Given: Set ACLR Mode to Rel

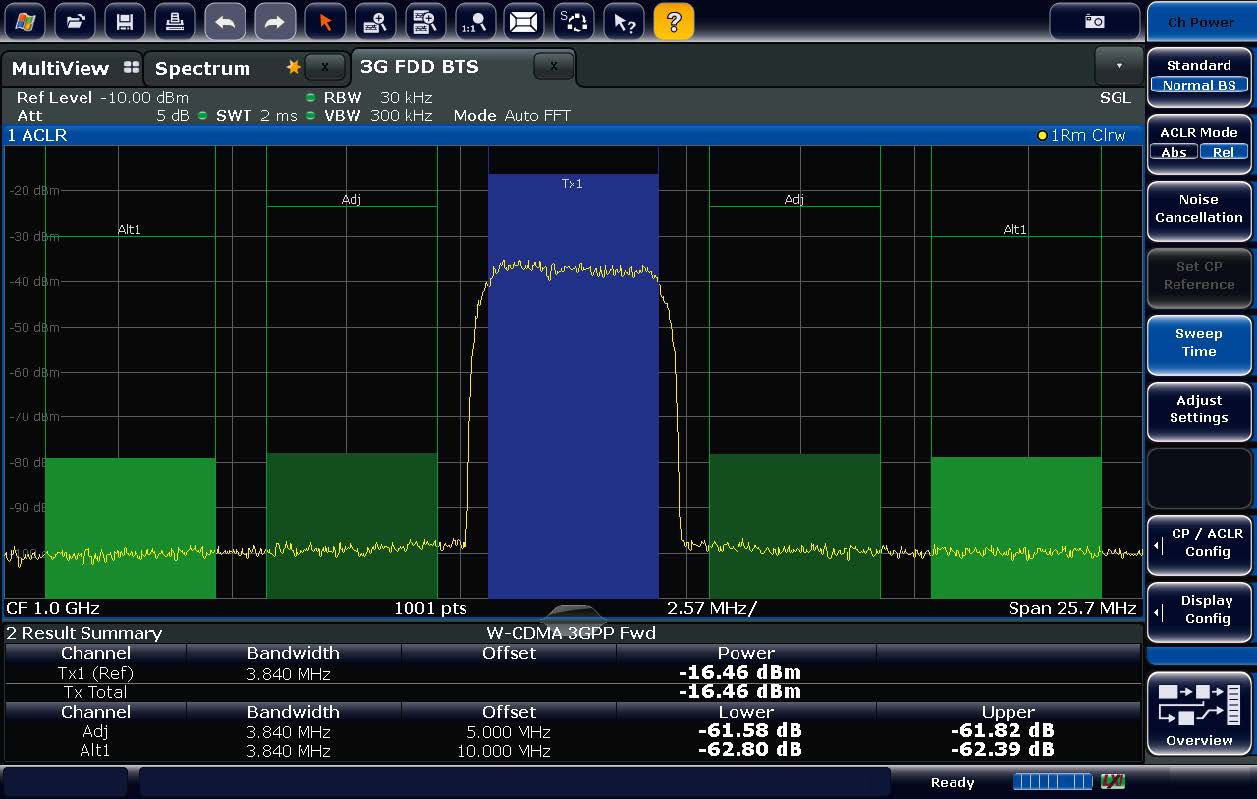Looking at the screenshot, I should [1223, 152].
